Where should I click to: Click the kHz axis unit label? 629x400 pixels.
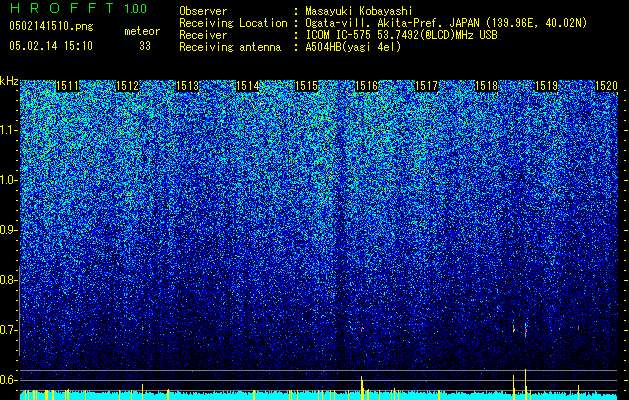[9, 81]
